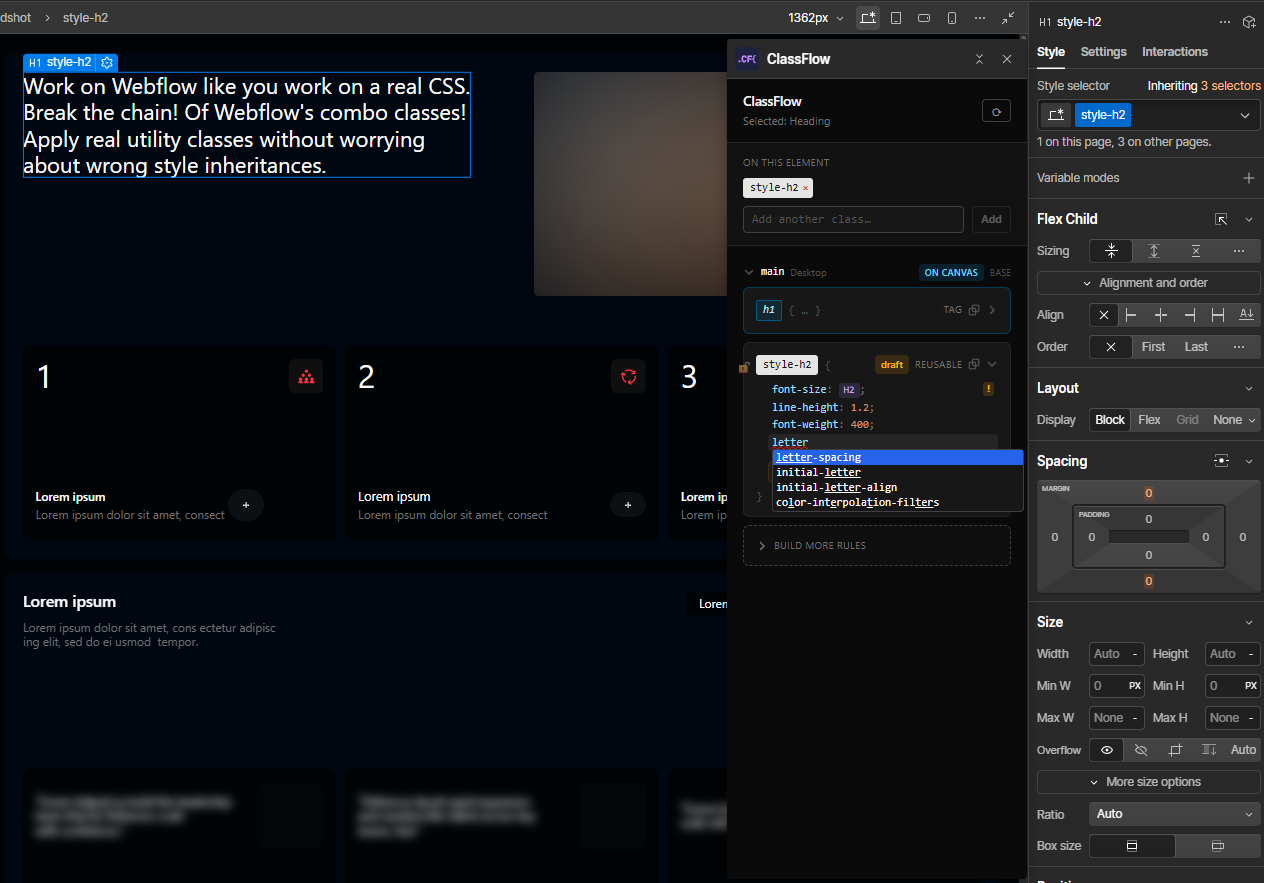Collapse 'Alignment and order' expander
The height and width of the screenshot is (883, 1264).
click(1149, 283)
